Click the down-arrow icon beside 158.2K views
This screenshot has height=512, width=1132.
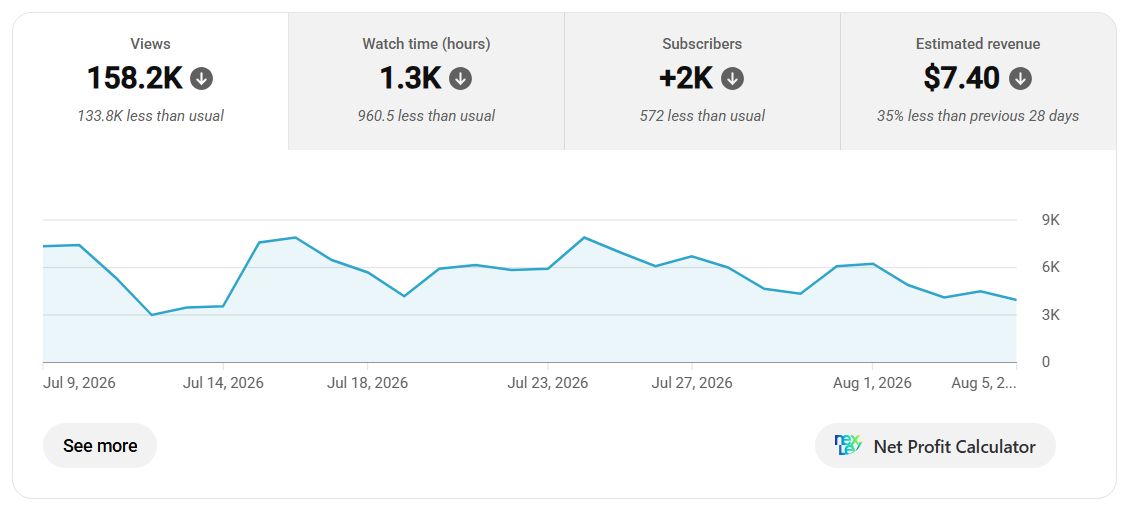click(x=201, y=79)
